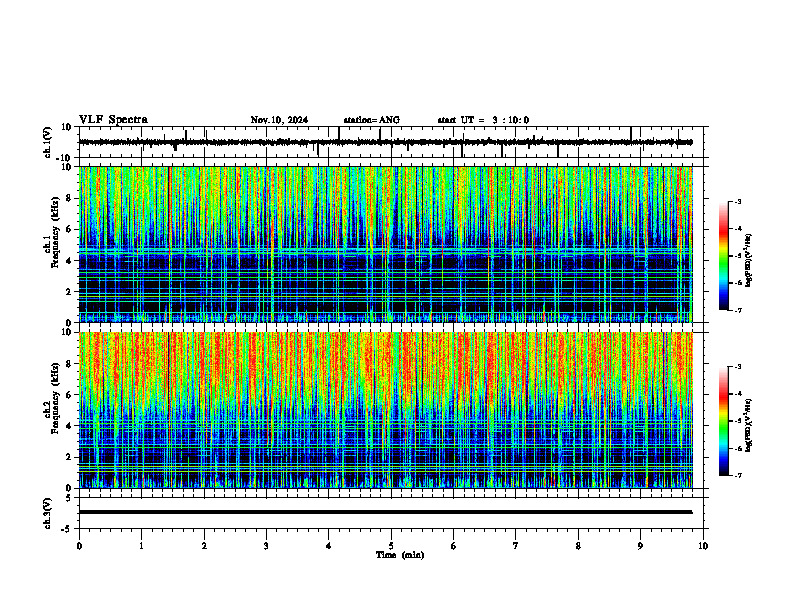This screenshot has height=612, width=792.
Task: Click the time axis tick label '8'
Action: point(578,546)
